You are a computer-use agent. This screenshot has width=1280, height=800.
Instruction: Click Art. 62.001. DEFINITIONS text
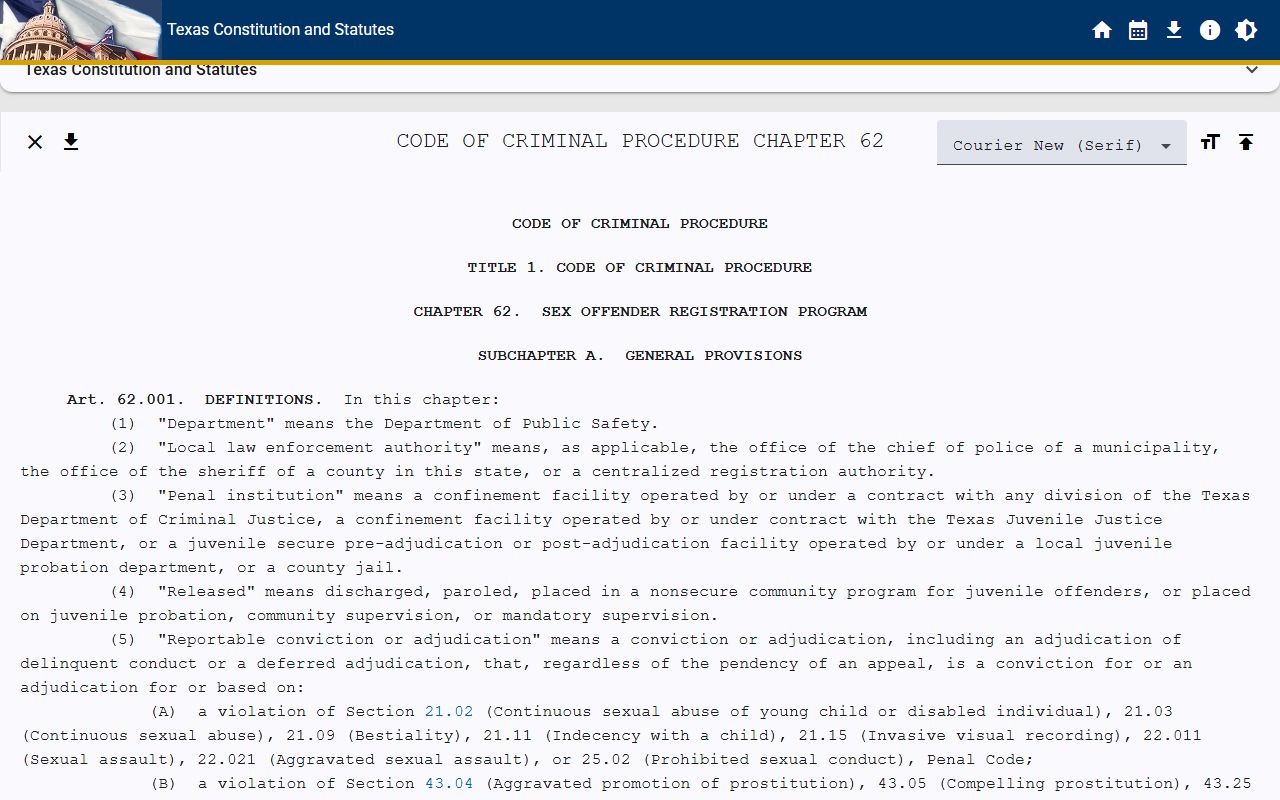(195, 400)
